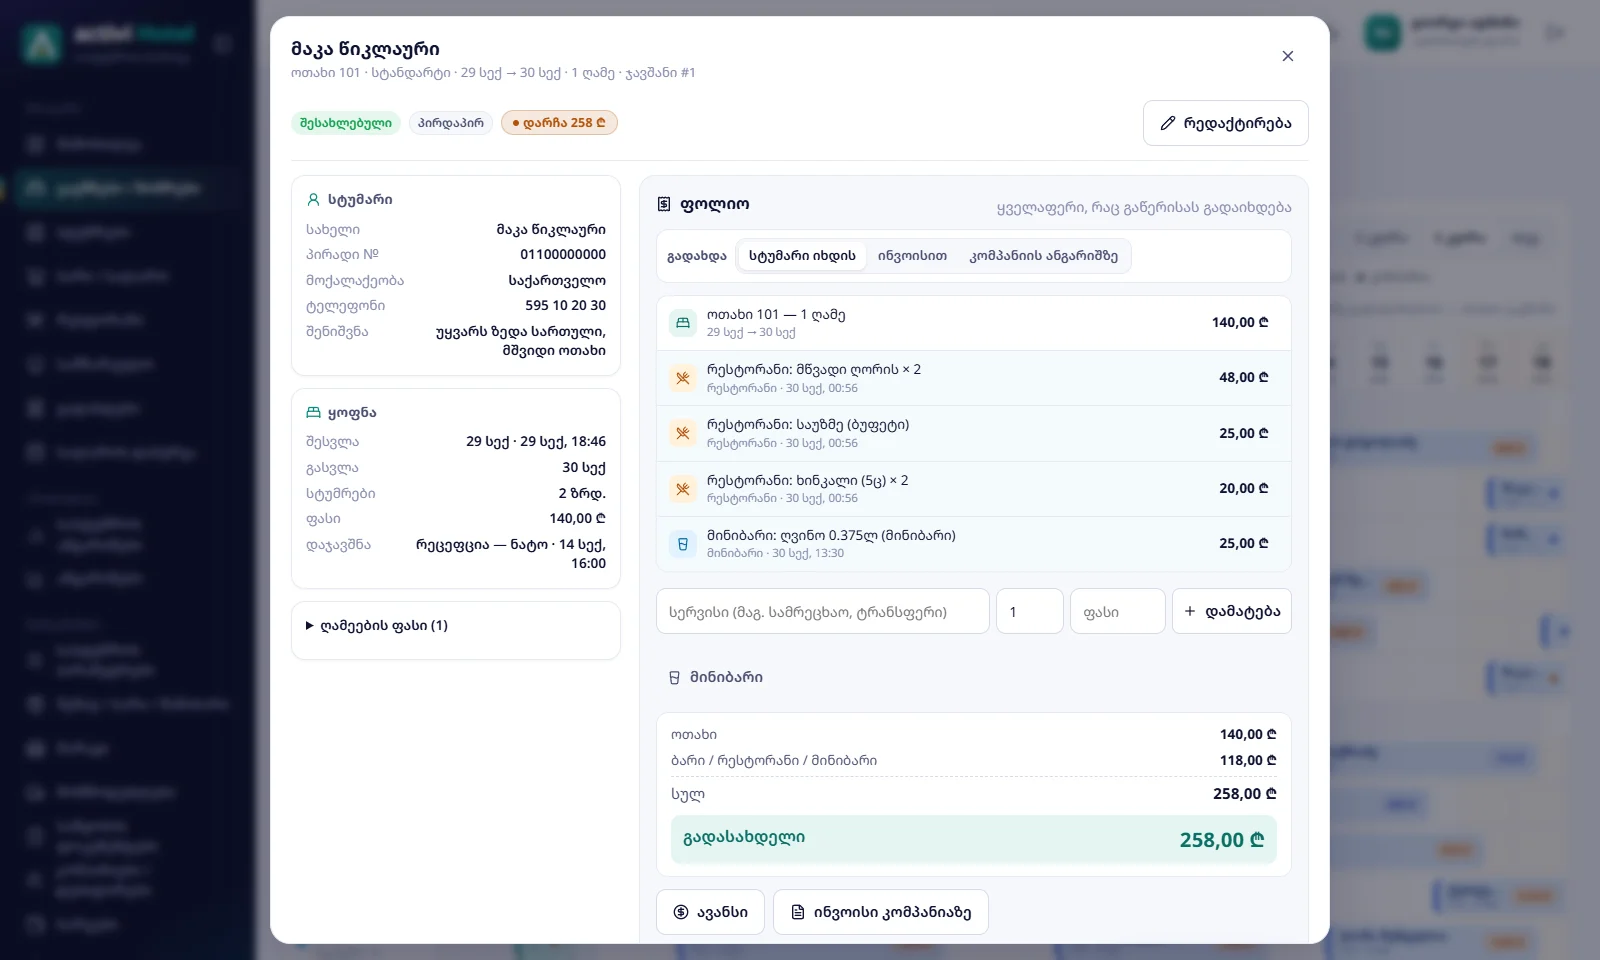
Task: Click the phone number 595 10 20 30
Action: [x=565, y=305]
